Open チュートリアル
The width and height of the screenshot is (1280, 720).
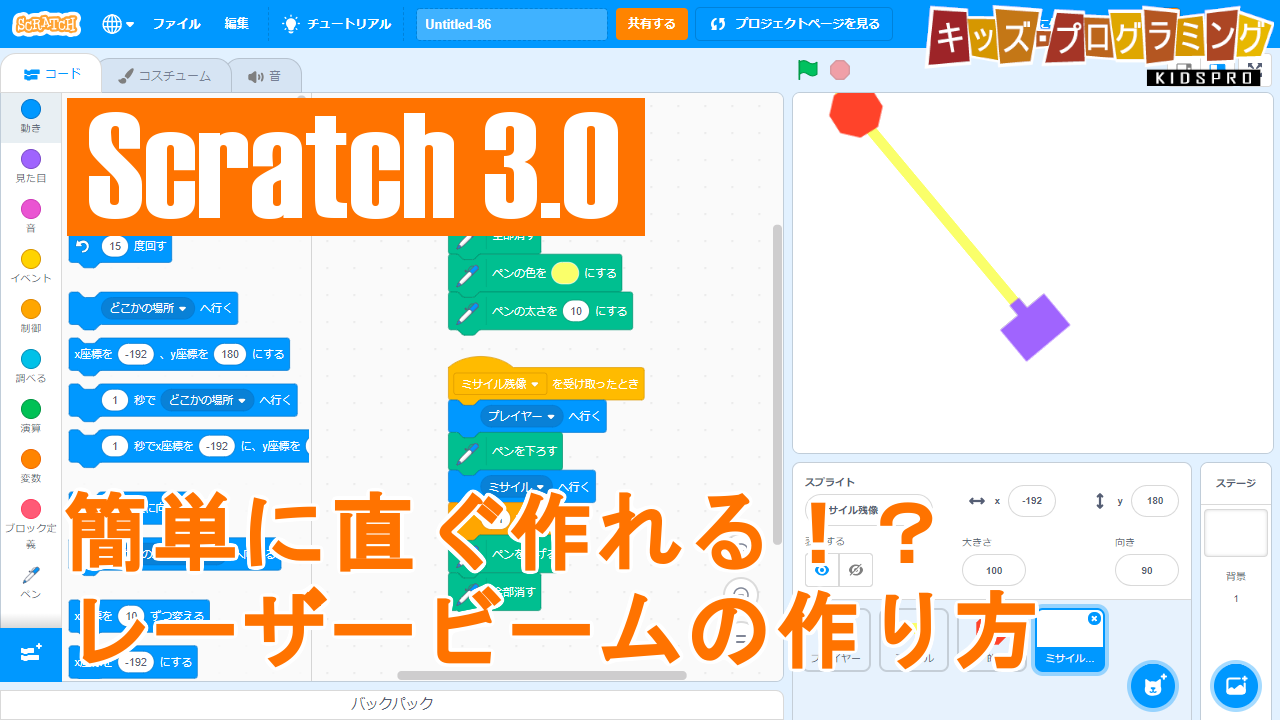(337, 23)
